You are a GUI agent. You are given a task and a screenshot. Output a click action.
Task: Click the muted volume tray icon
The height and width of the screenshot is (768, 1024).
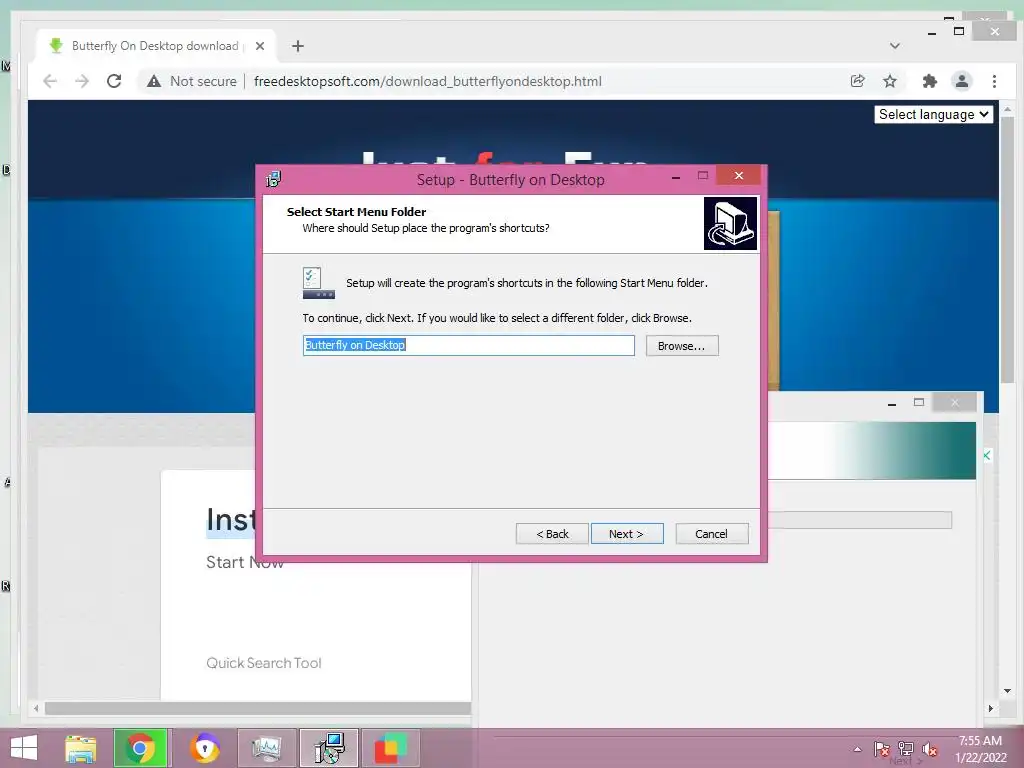[930, 749]
